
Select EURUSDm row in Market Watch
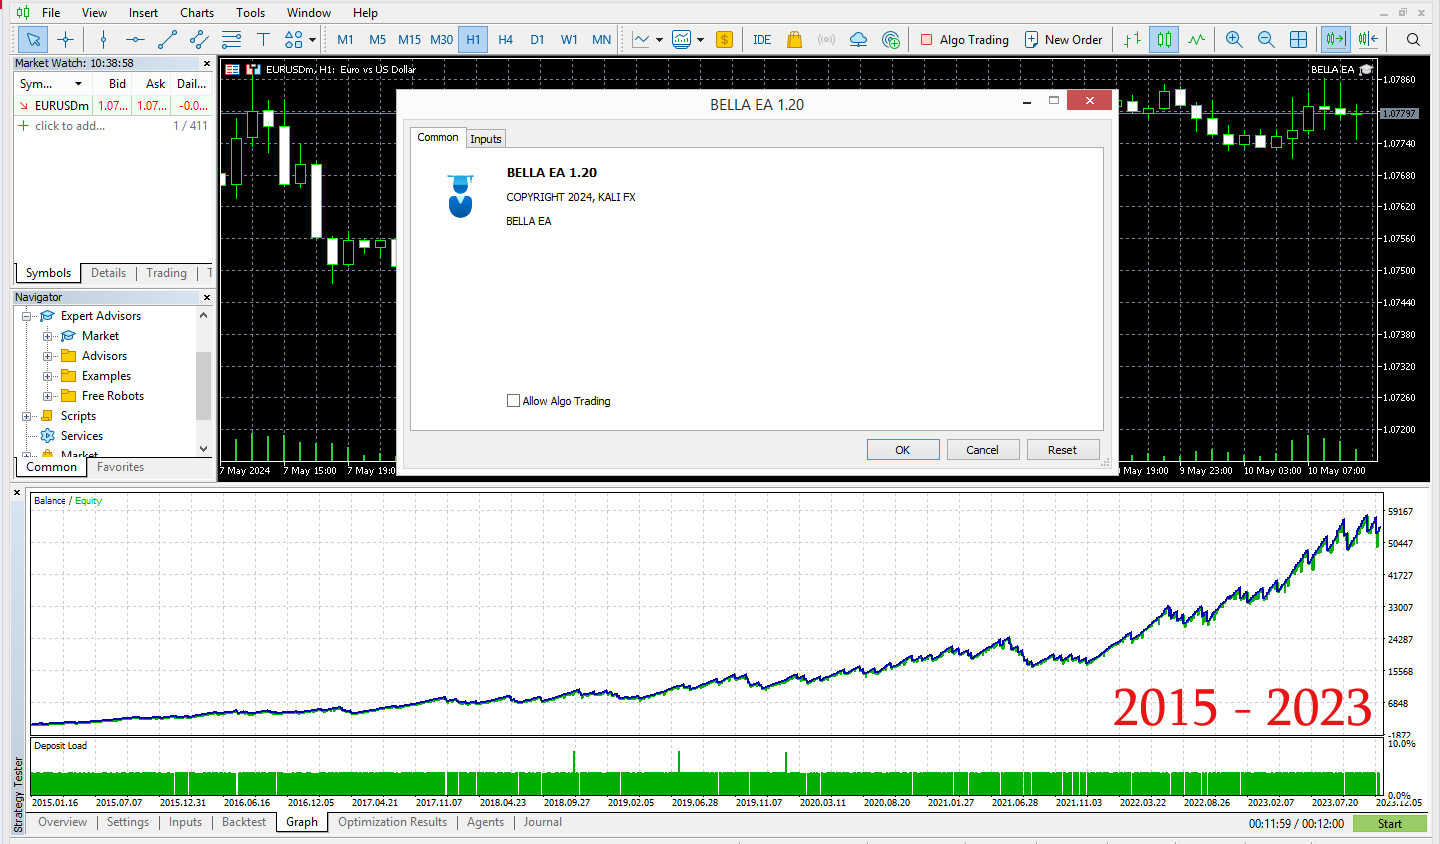(114, 105)
